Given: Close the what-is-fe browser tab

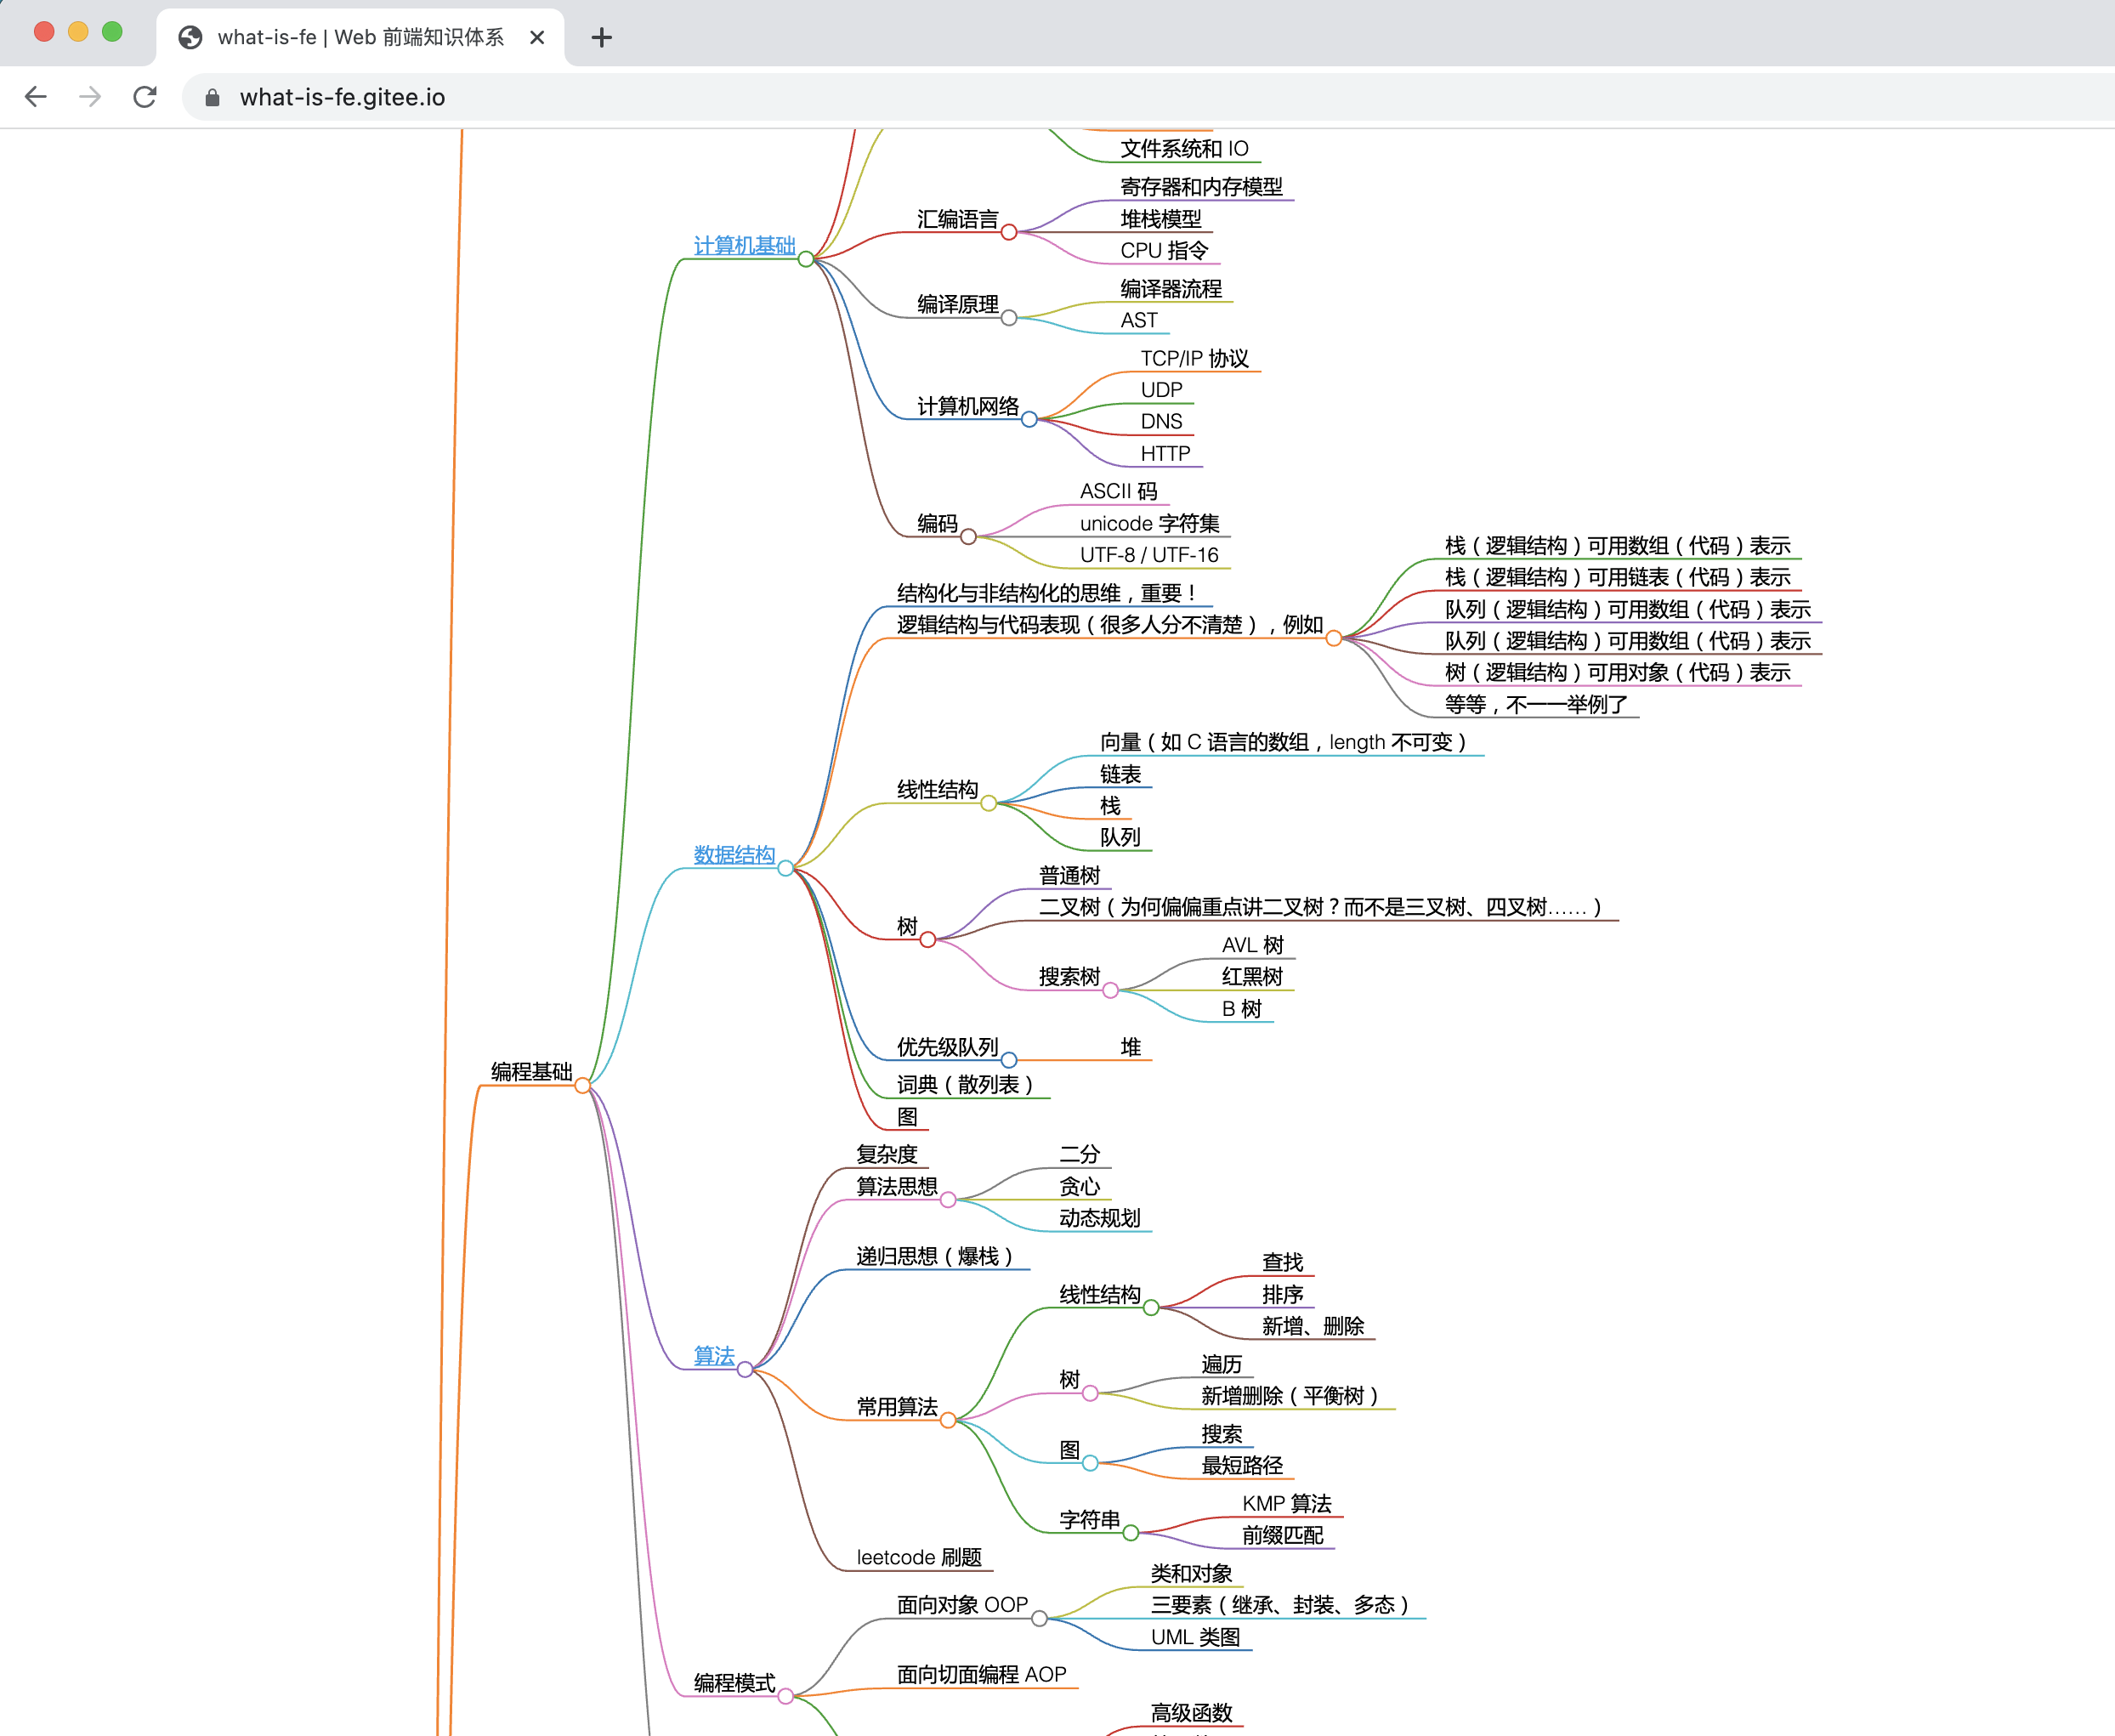Looking at the screenshot, I should coord(537,38).
